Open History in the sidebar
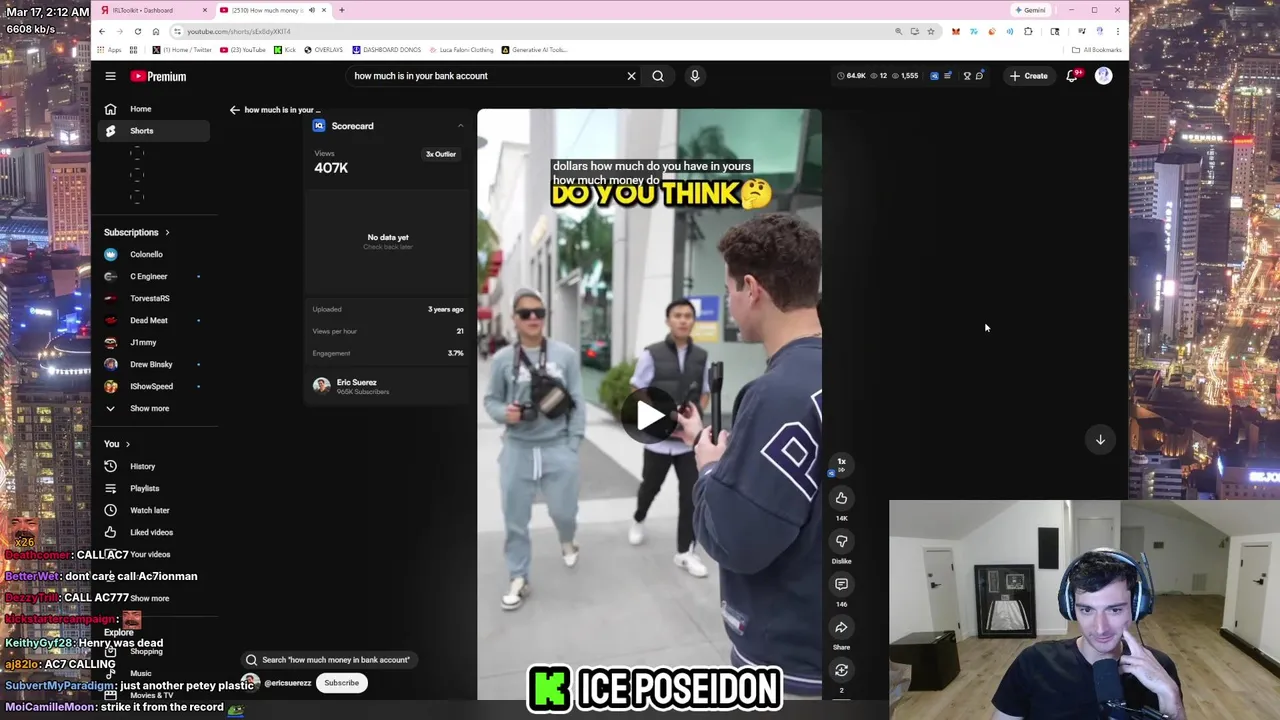Viewport: 1280px width, 720px height. pyautogui.click(x=154, y=466)
